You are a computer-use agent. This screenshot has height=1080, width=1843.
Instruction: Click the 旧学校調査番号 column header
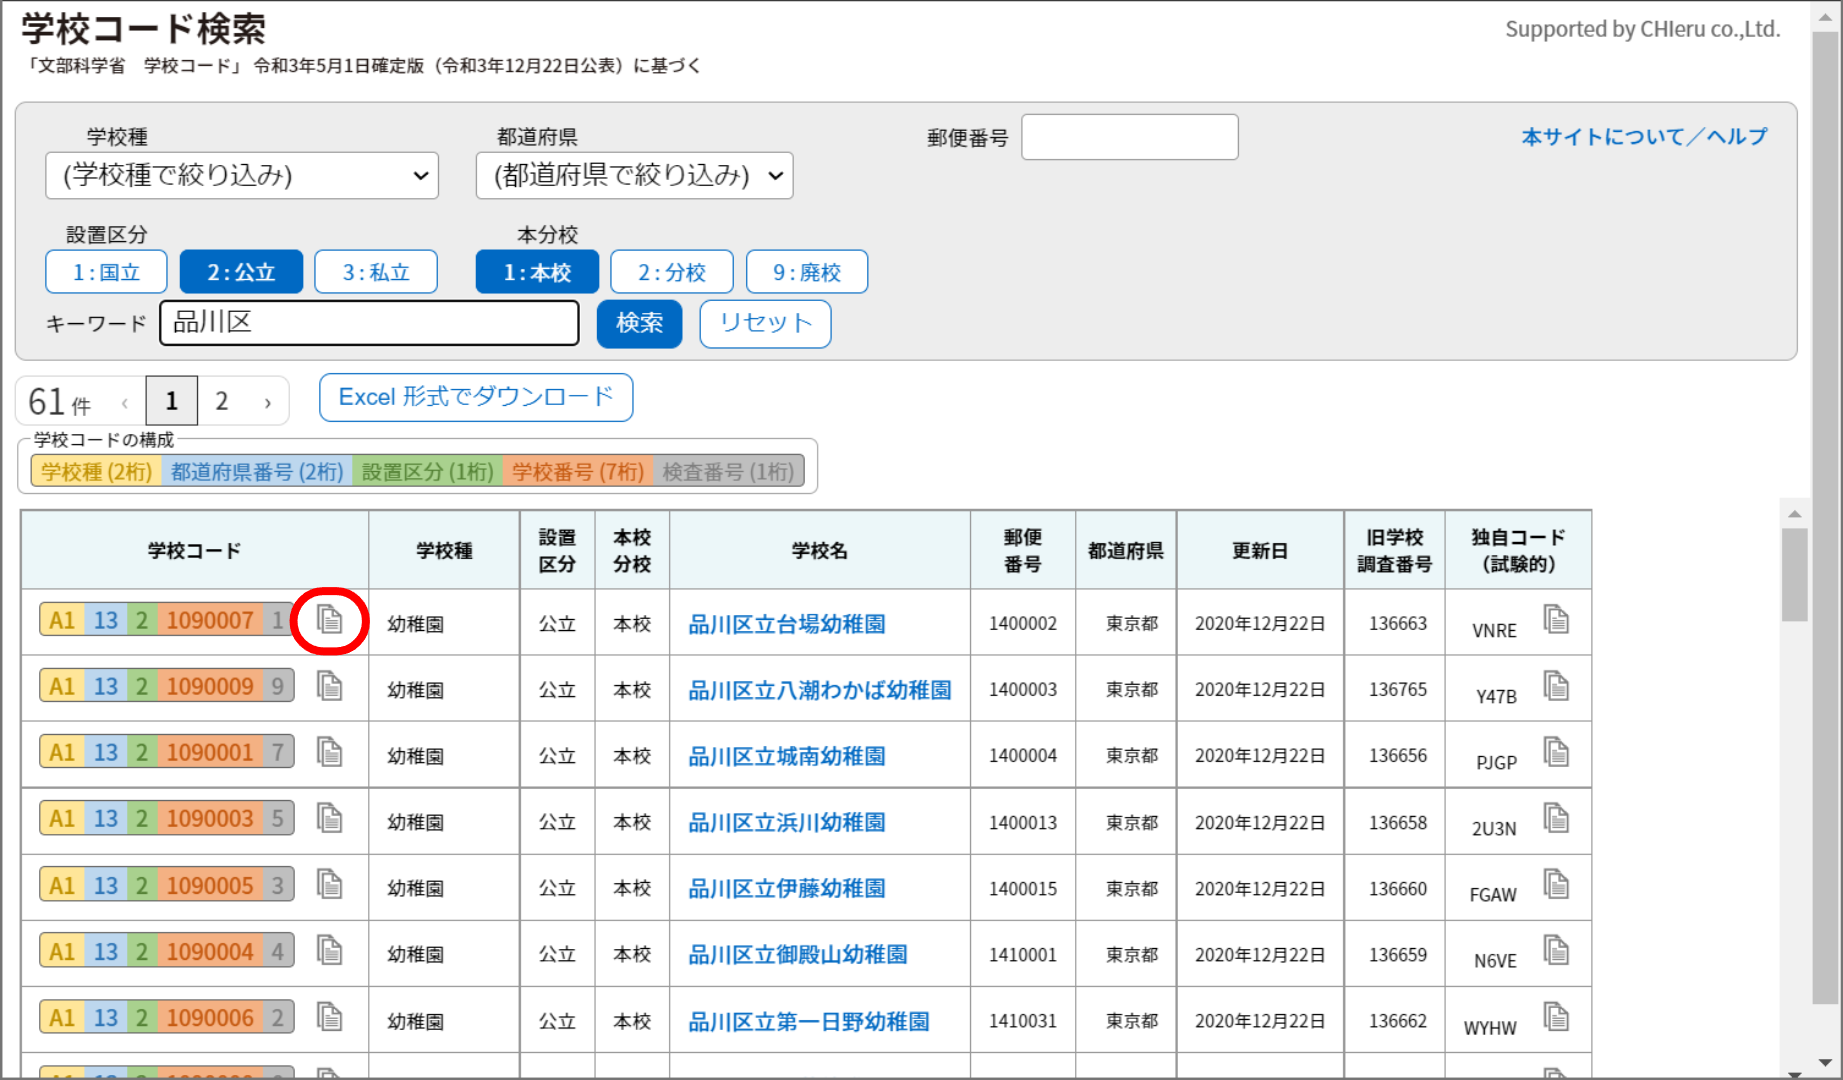pyautogui.click(x=1395, y=550)
